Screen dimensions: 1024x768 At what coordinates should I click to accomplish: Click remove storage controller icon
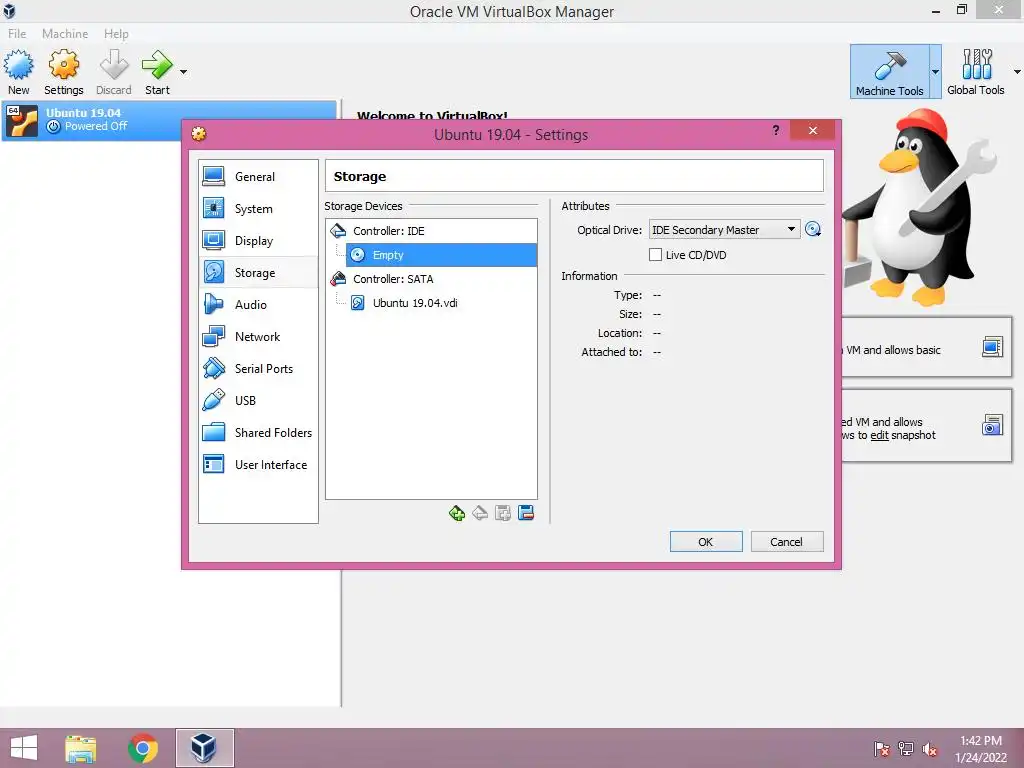480,513
